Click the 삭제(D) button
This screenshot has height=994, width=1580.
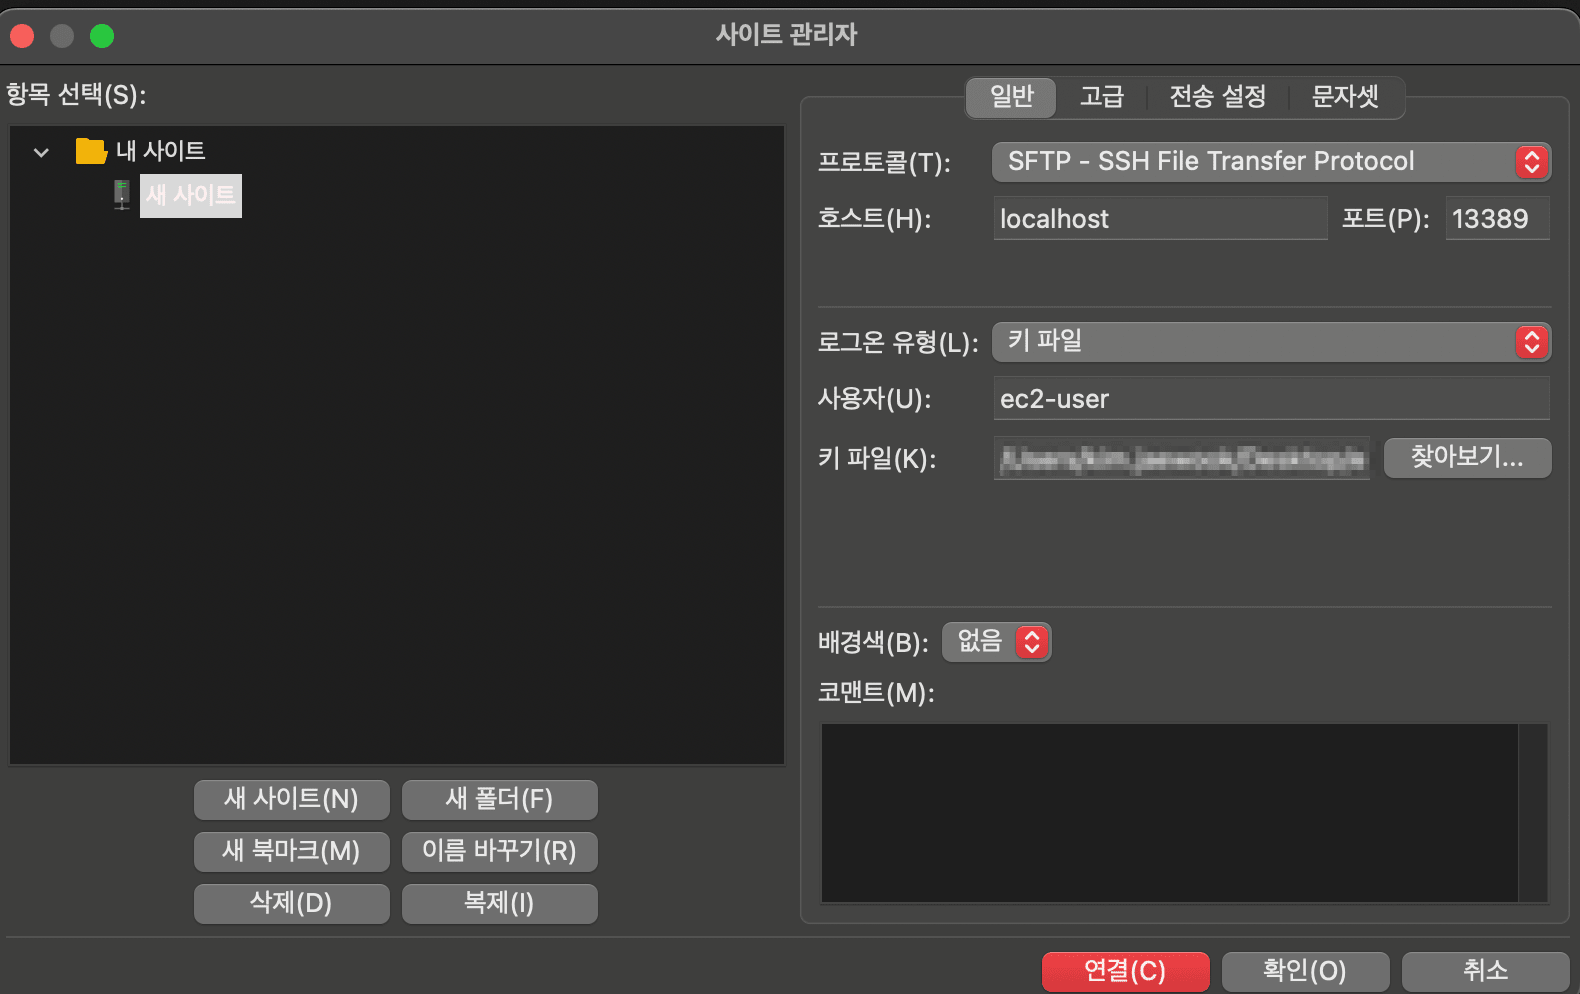[291, 903]
